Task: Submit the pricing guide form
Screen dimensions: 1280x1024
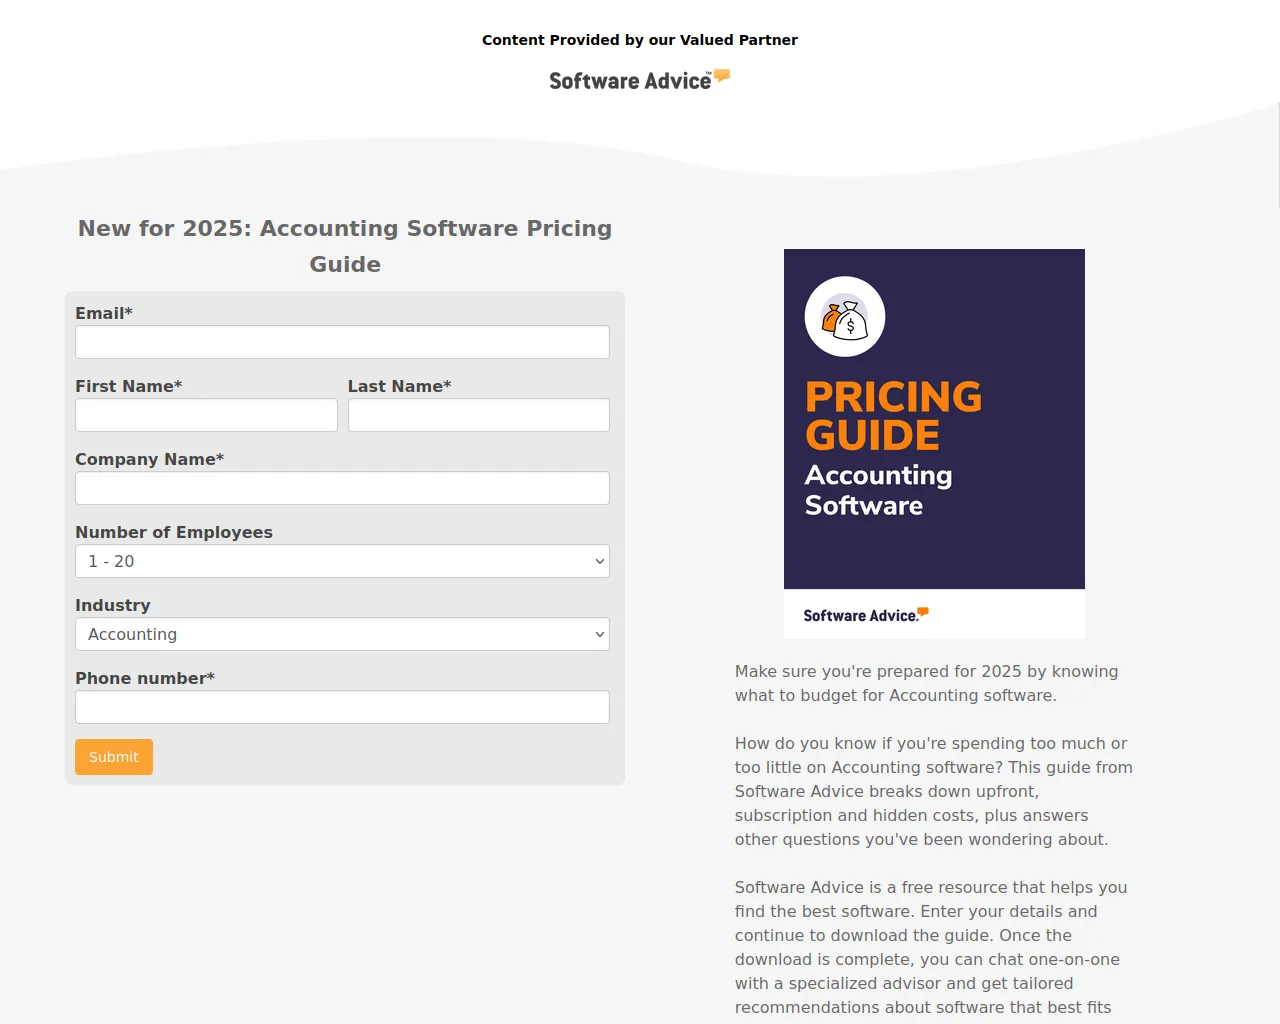Action: point(114,757)
